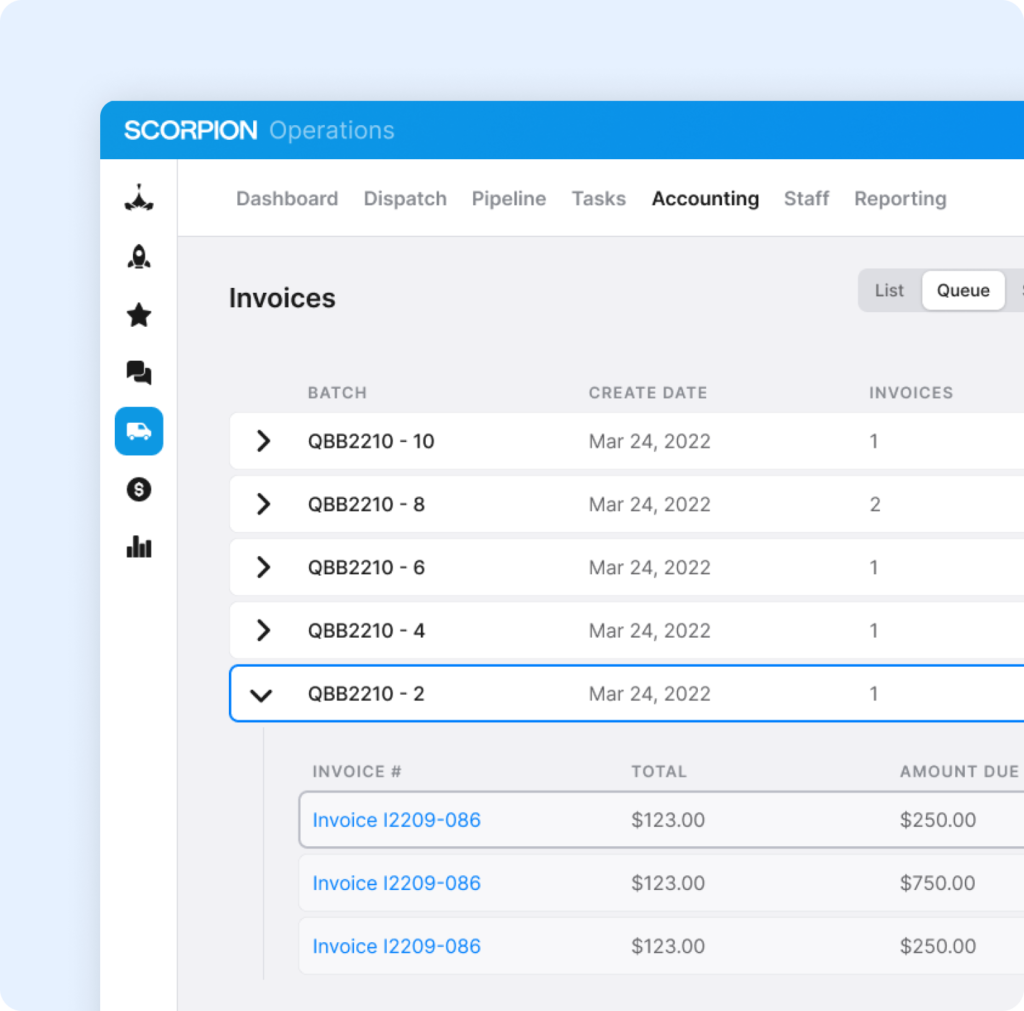Click the Accounting tab
The width and height of the screenshot is (1024, 1011).
tap(705, 199)
